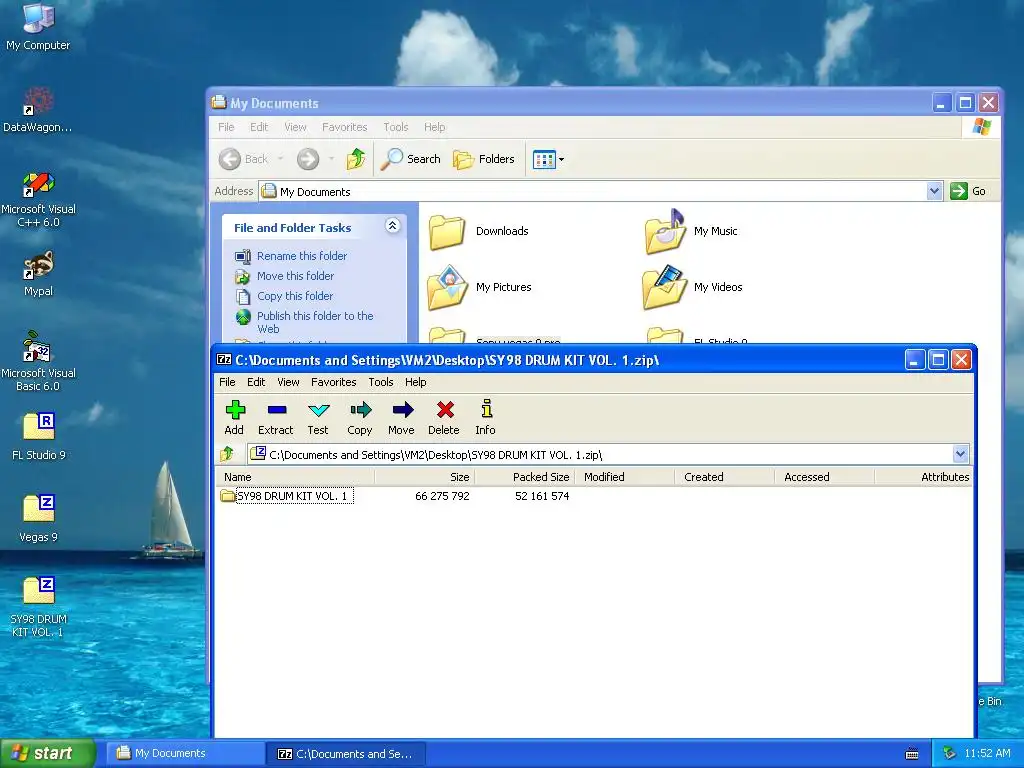The height and width of the screenshot is (768, 1024).
Task: Click Up folder icon in My Documents
Action: tap(356, 159)
